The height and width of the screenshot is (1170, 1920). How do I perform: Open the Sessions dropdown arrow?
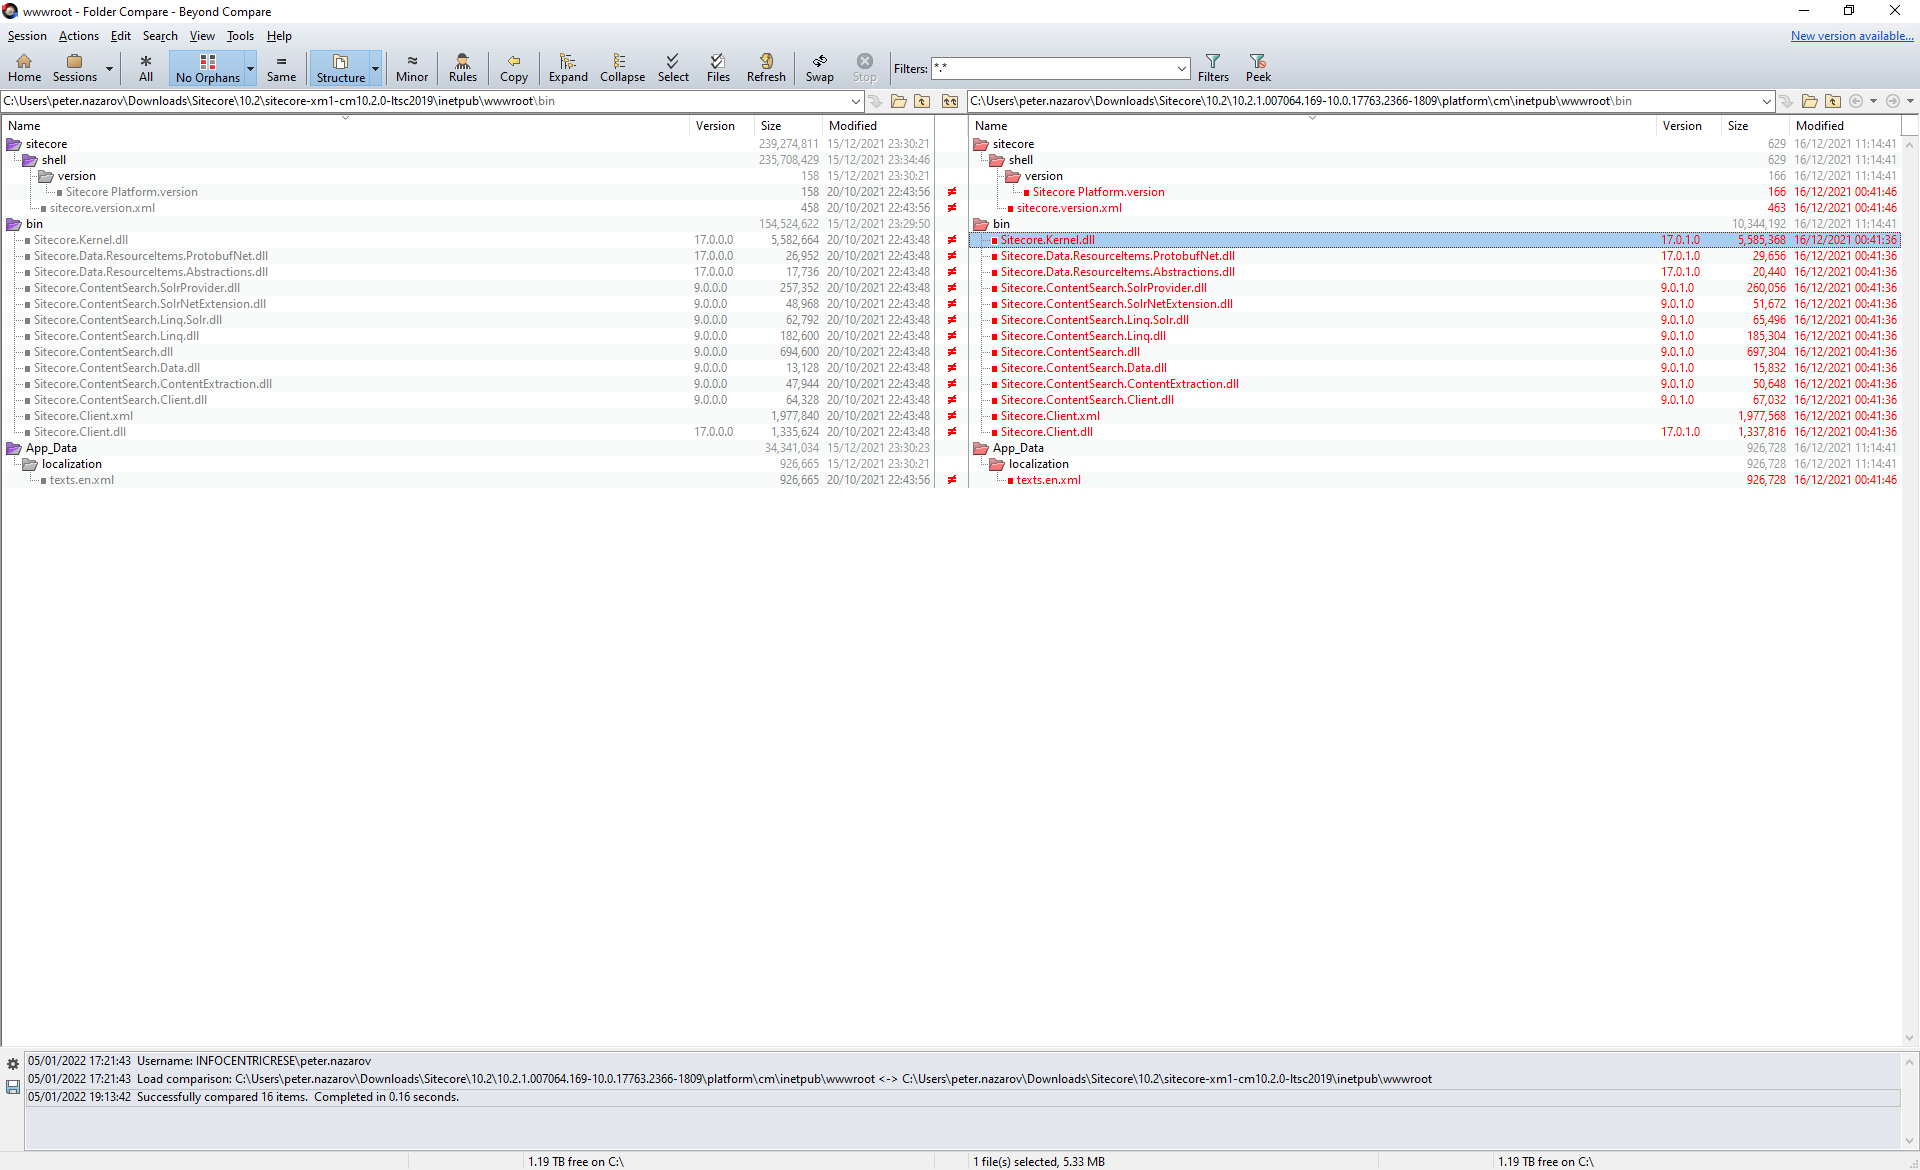click(x=109, y=69)
